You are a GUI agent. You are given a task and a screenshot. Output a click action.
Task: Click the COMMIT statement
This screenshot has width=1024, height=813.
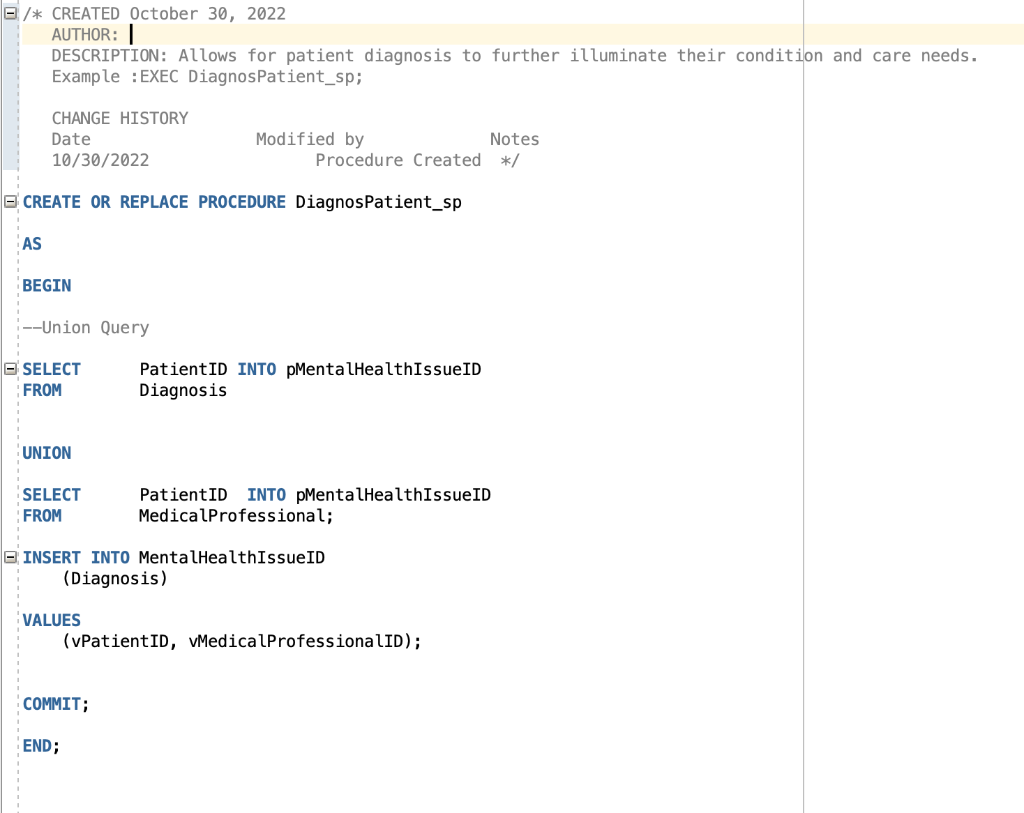[51, 703]
